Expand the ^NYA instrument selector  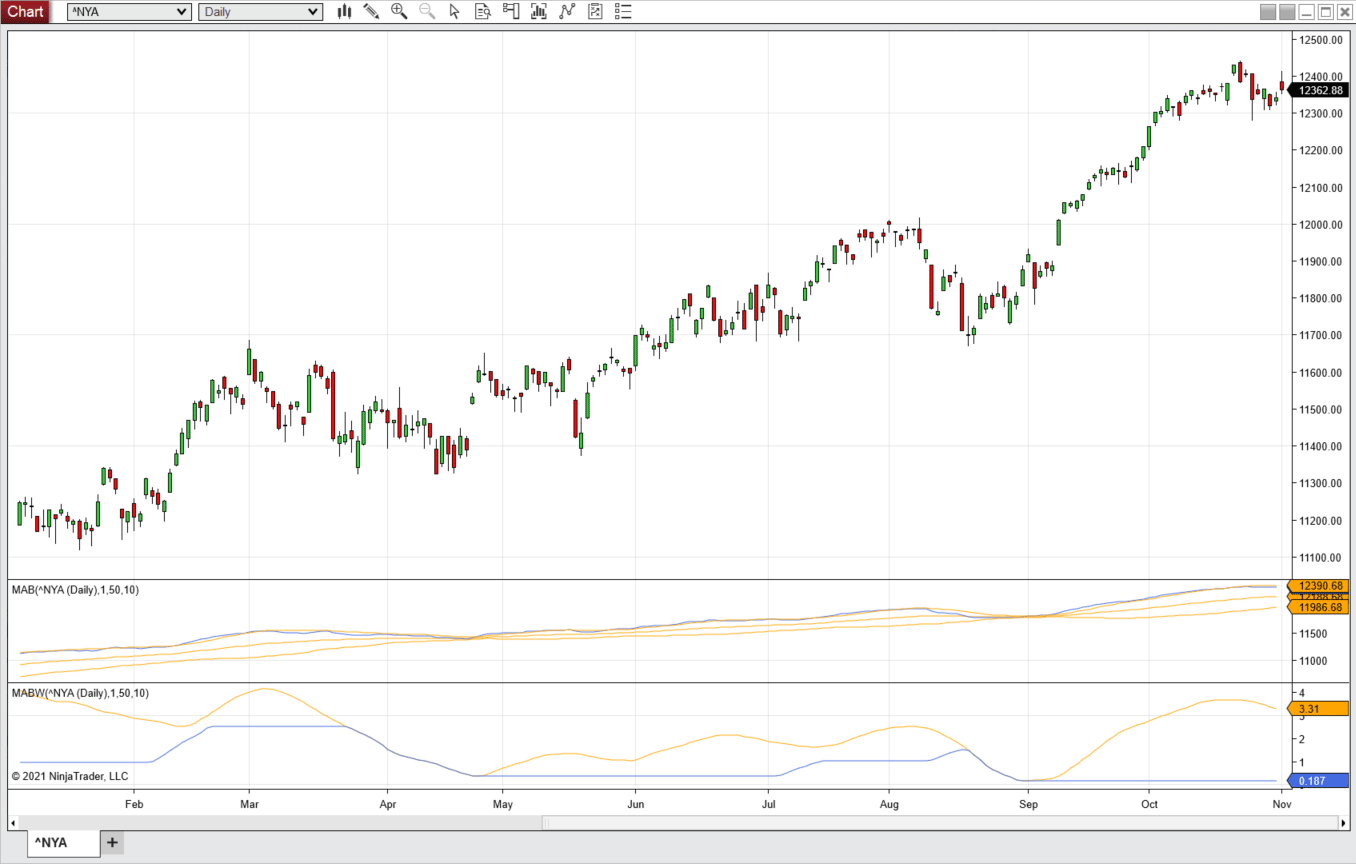pos(128,12)
